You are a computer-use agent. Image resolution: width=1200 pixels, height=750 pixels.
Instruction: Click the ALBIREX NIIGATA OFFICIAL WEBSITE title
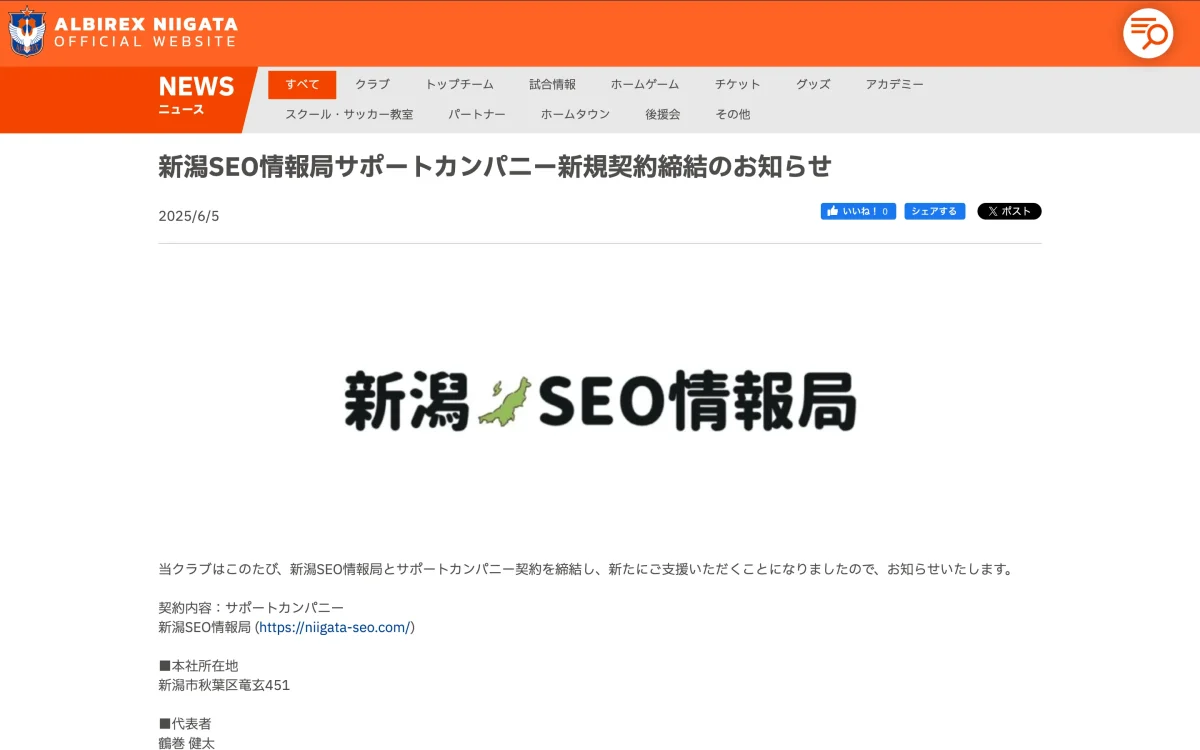(x=146, y=32)
